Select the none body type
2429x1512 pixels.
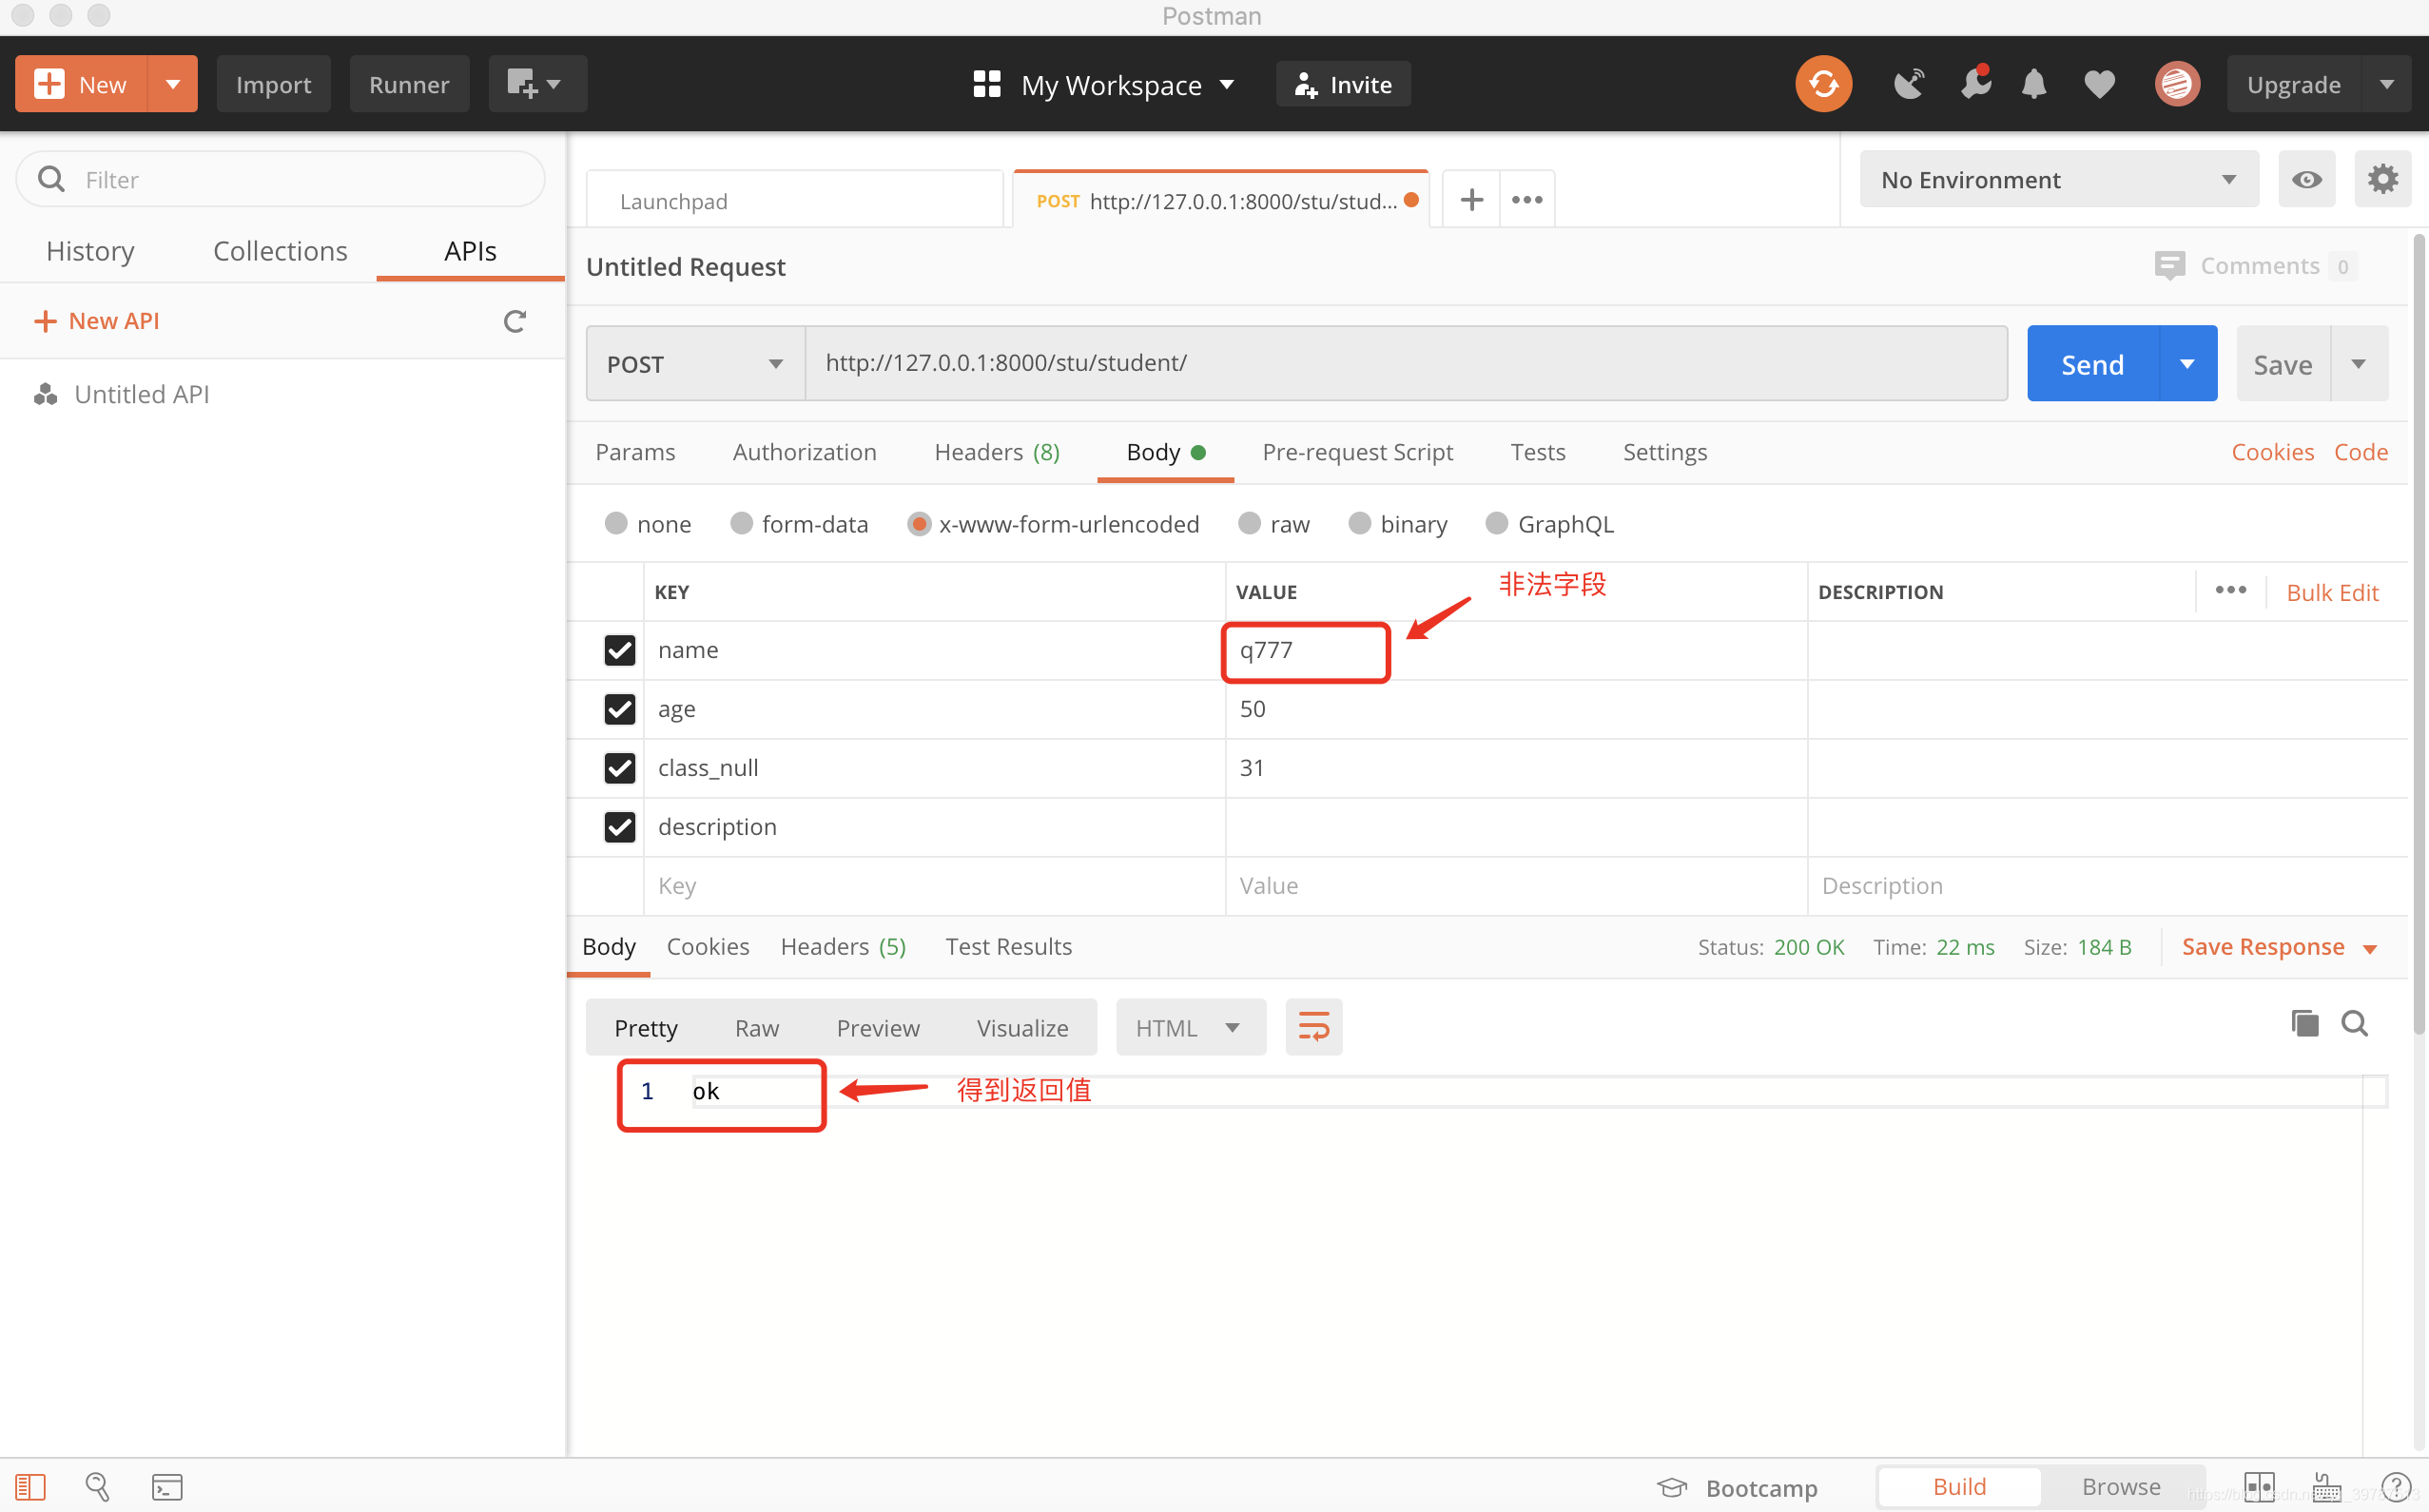tap(616, 523)
